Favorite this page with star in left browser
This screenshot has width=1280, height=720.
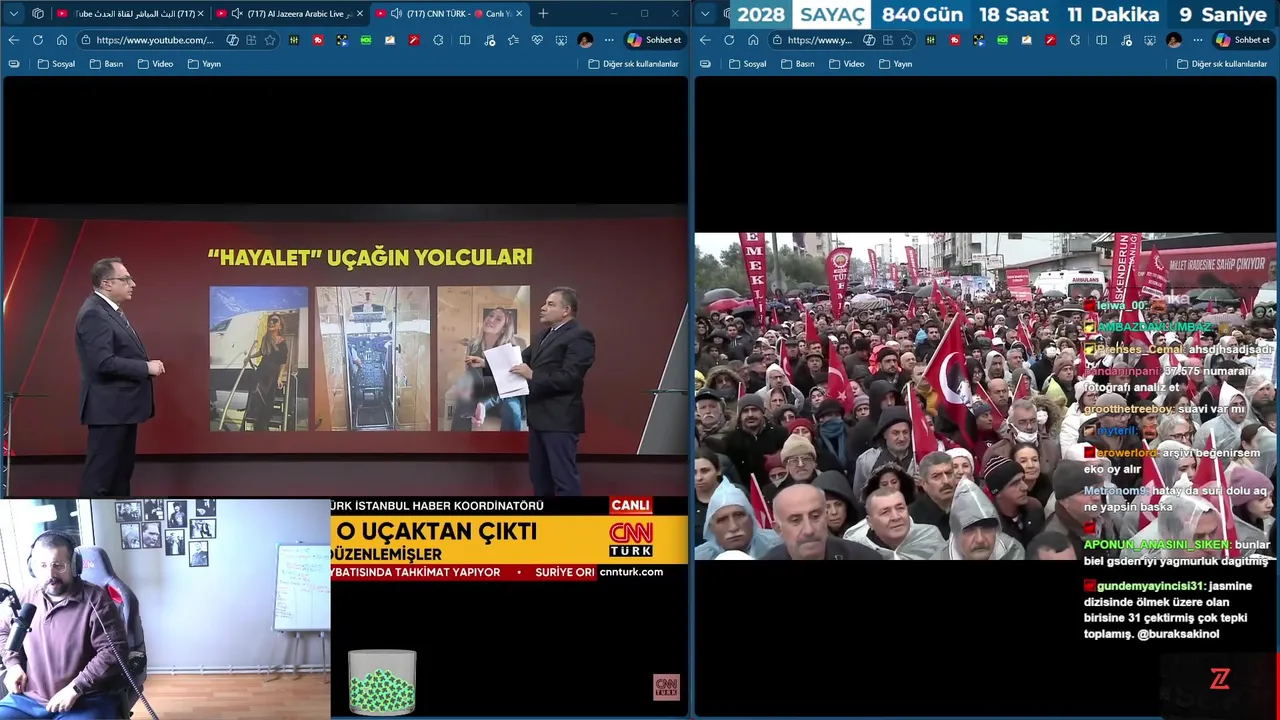click(270, 40)
